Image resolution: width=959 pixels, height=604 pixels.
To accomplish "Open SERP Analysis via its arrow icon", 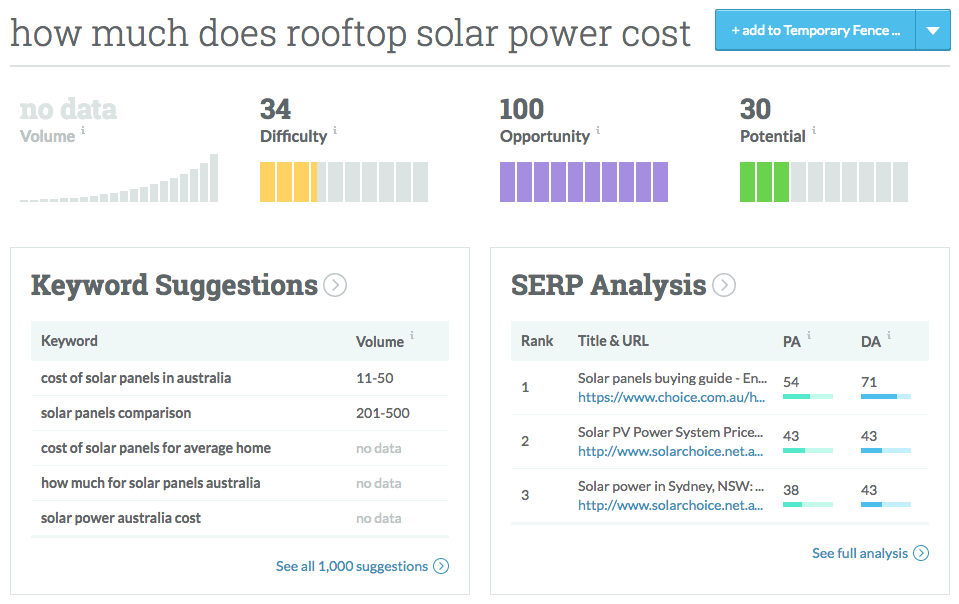I will [724, 286].
